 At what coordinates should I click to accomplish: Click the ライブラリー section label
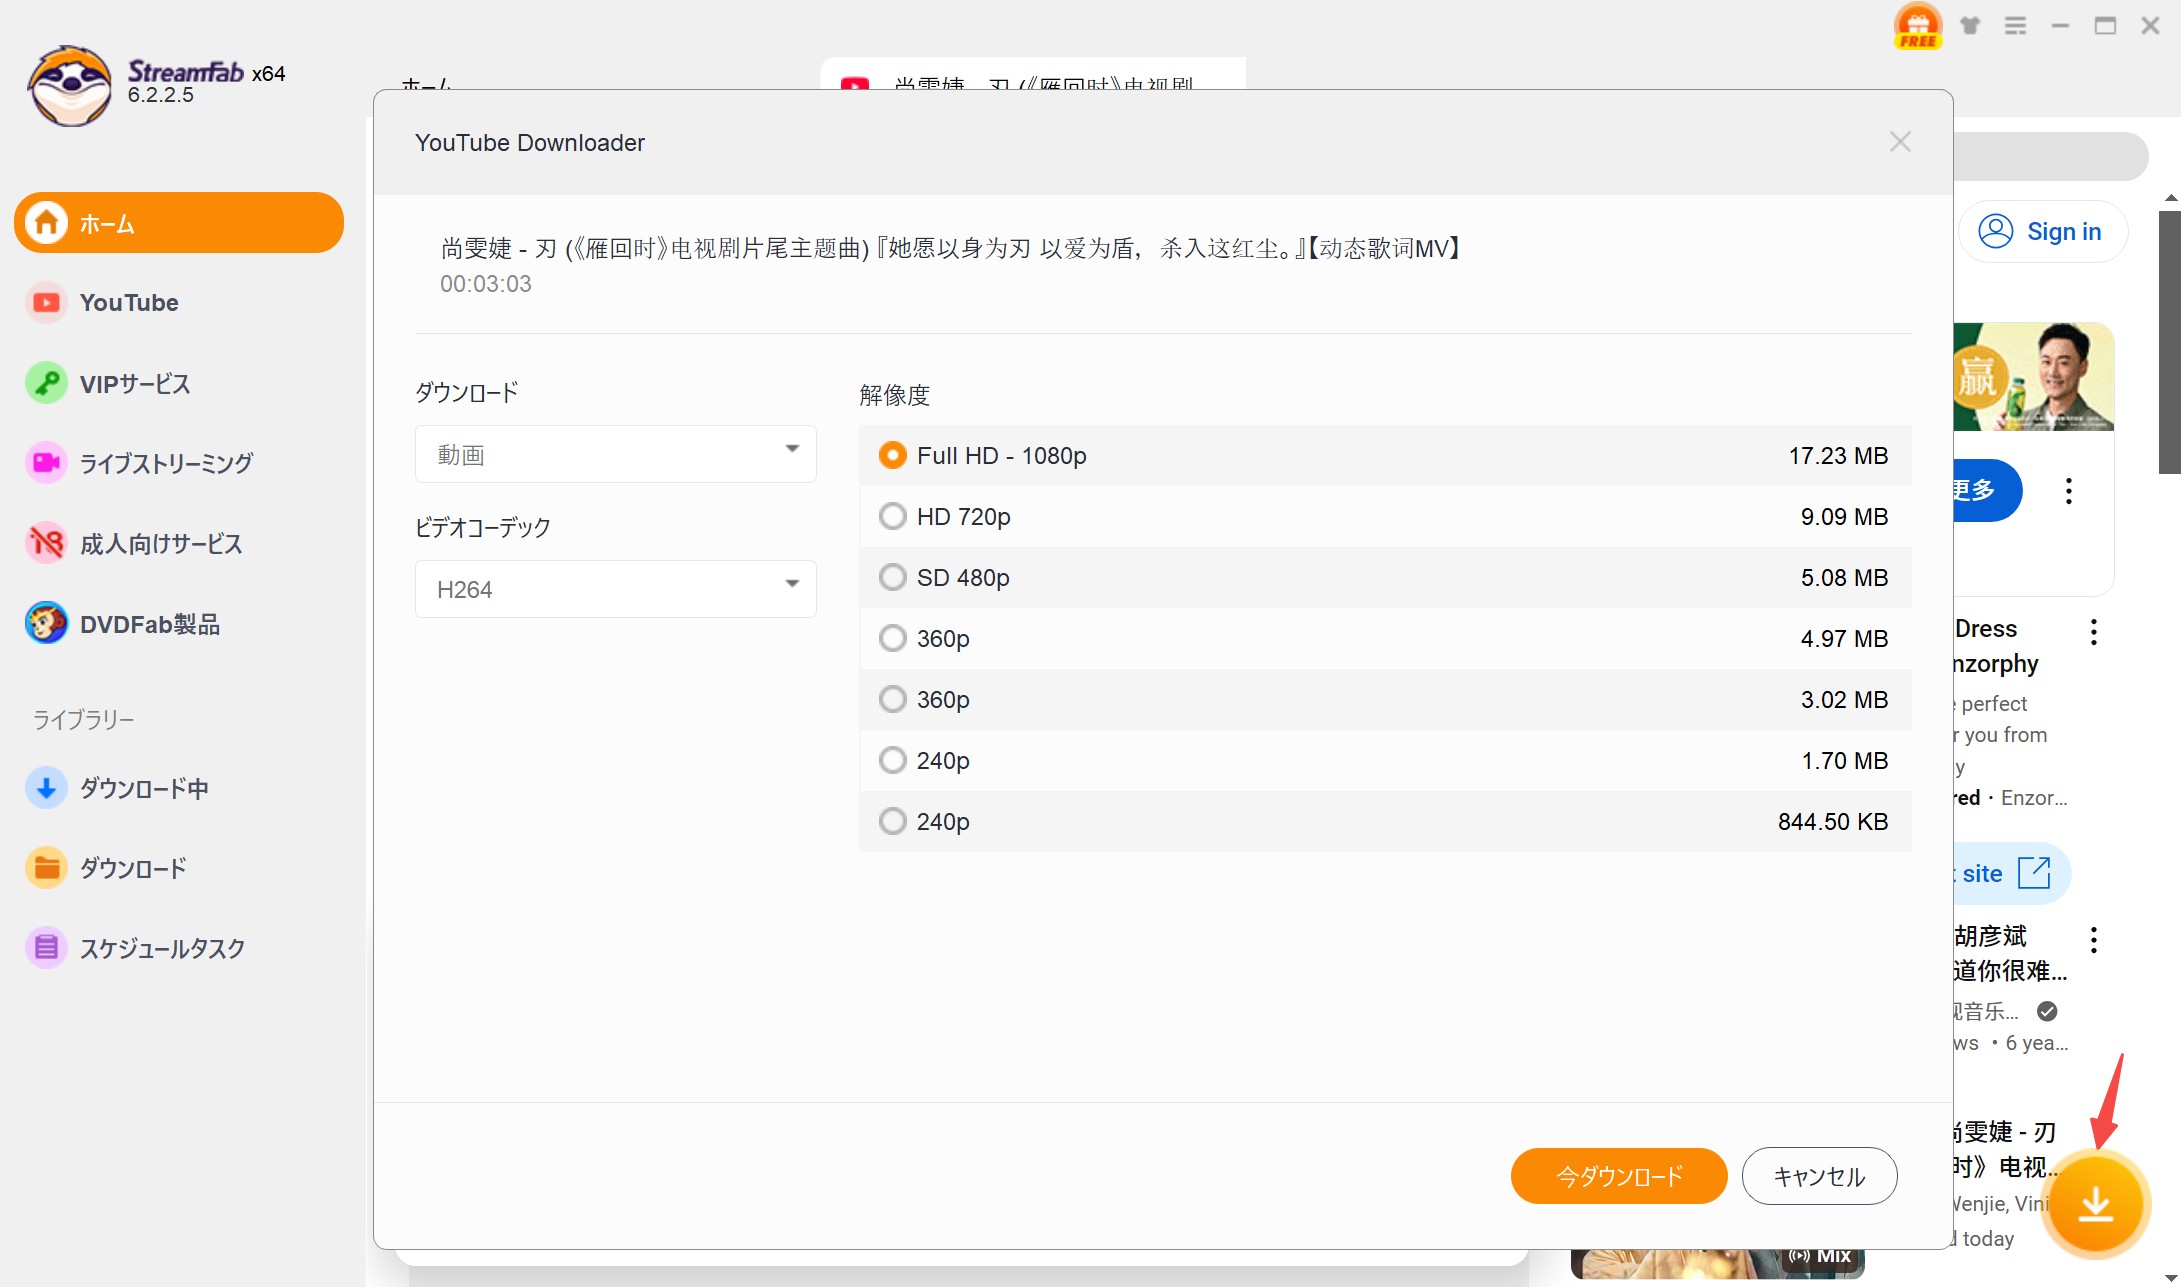point(84,719)
